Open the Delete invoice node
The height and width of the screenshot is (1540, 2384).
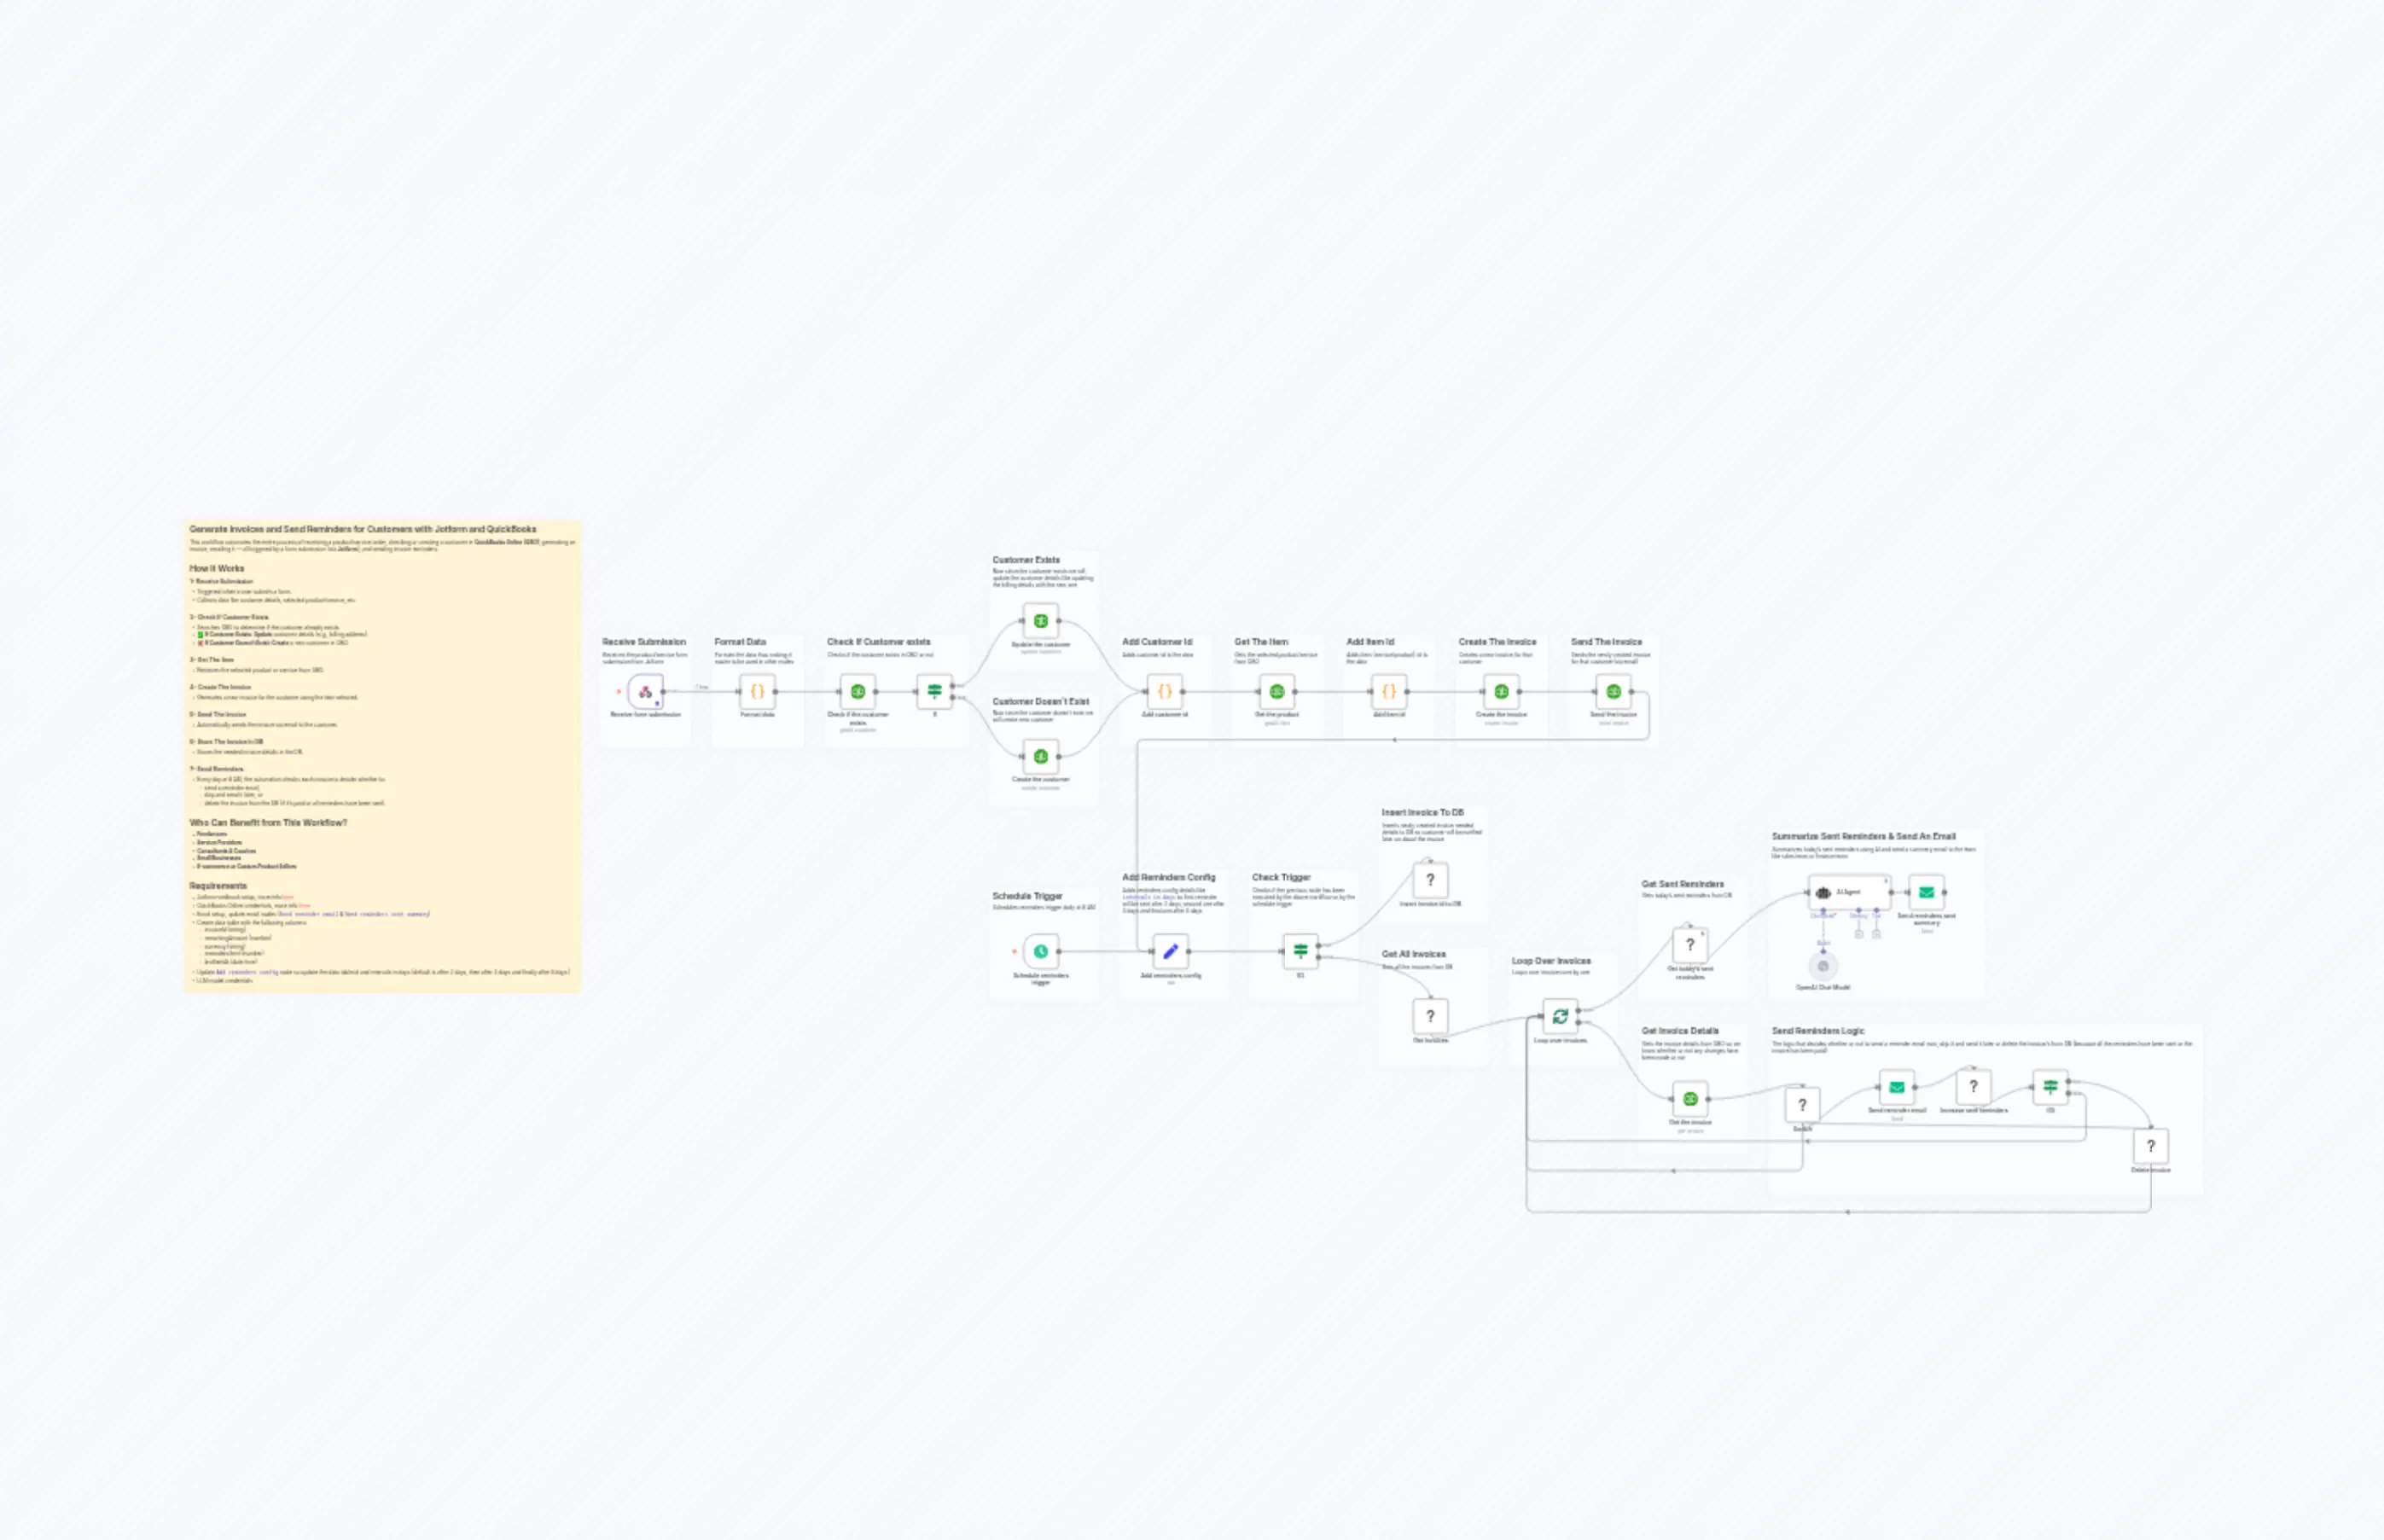[2149, 1146]
